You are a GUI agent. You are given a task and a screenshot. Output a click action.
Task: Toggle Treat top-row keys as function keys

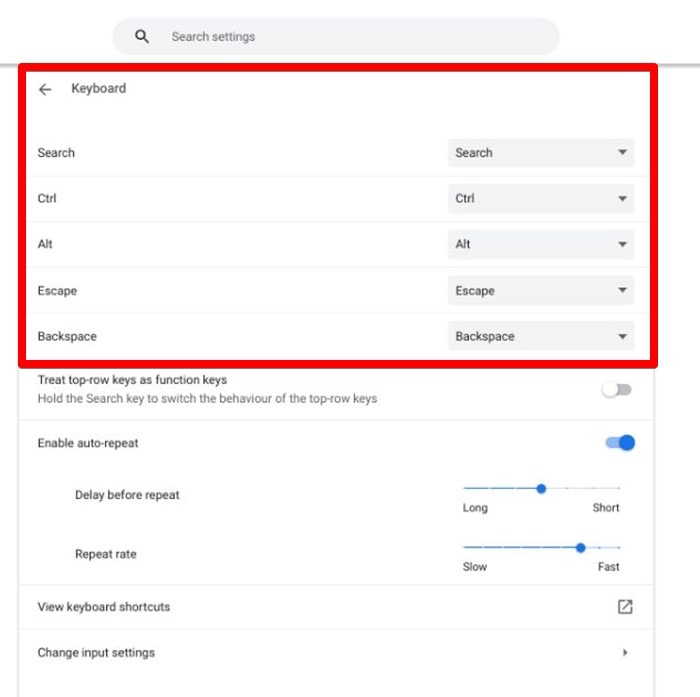(617, 390)
